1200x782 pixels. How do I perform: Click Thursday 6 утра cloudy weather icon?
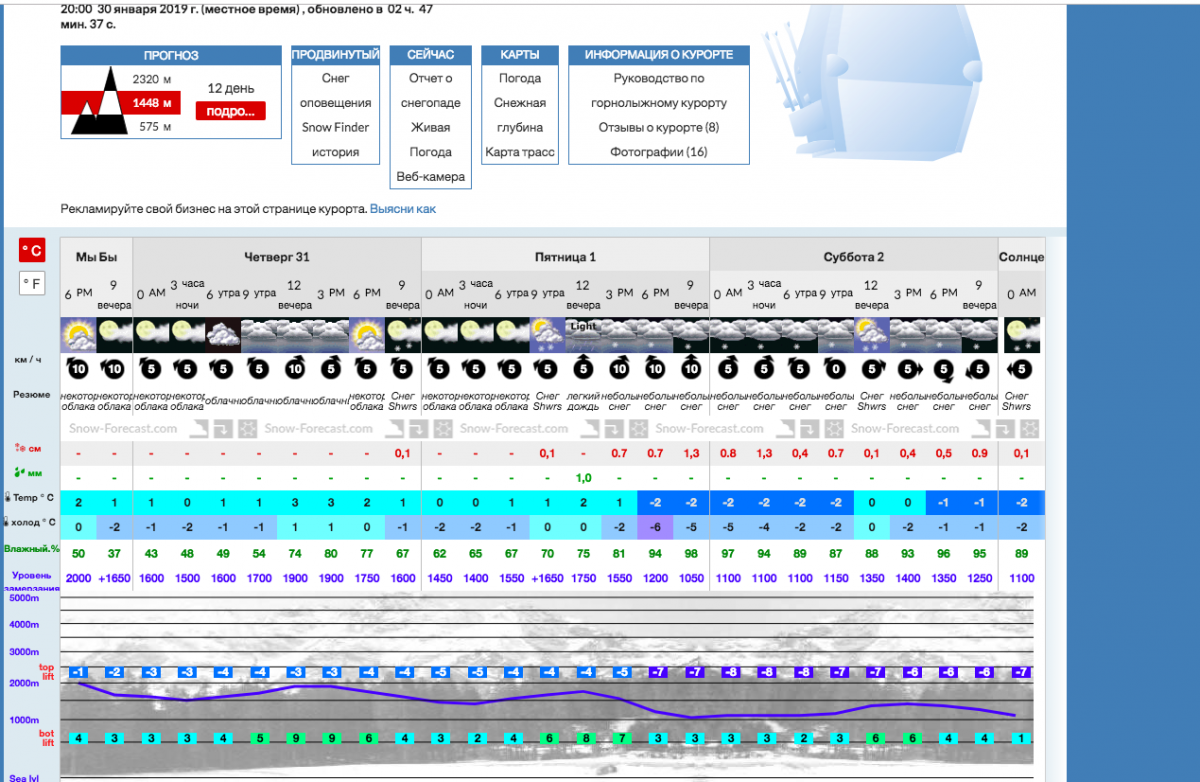coord(223,334)
